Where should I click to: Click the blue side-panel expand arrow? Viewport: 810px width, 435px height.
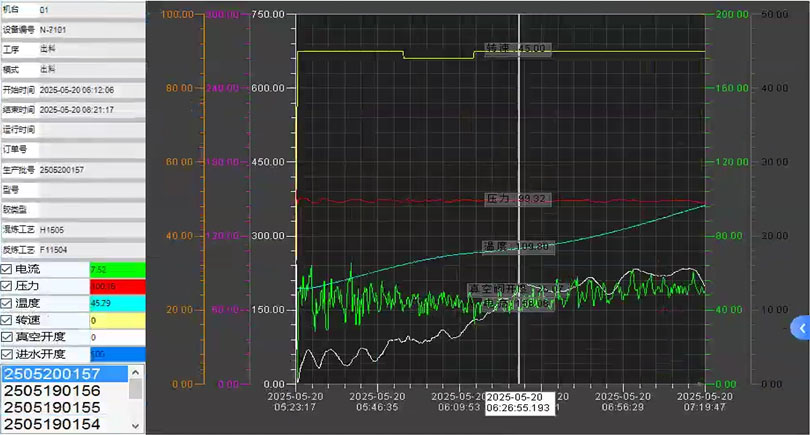coord(799,327)
